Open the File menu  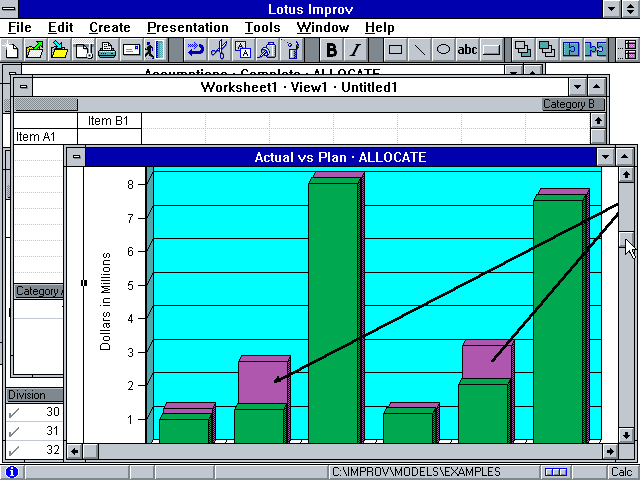click(20, 27)
